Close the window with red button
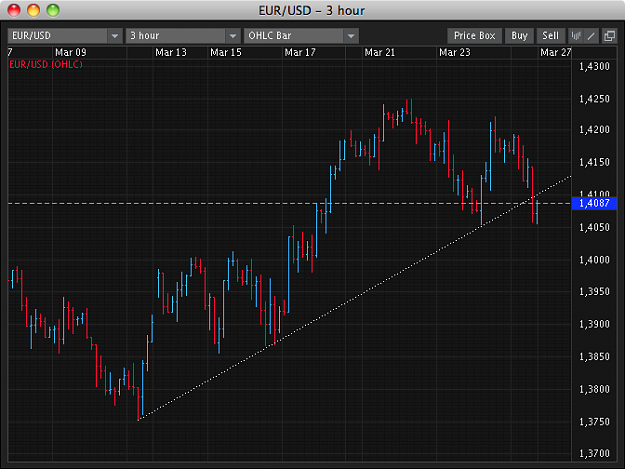Viewport: 625px width, 469px height. point(14,10)
